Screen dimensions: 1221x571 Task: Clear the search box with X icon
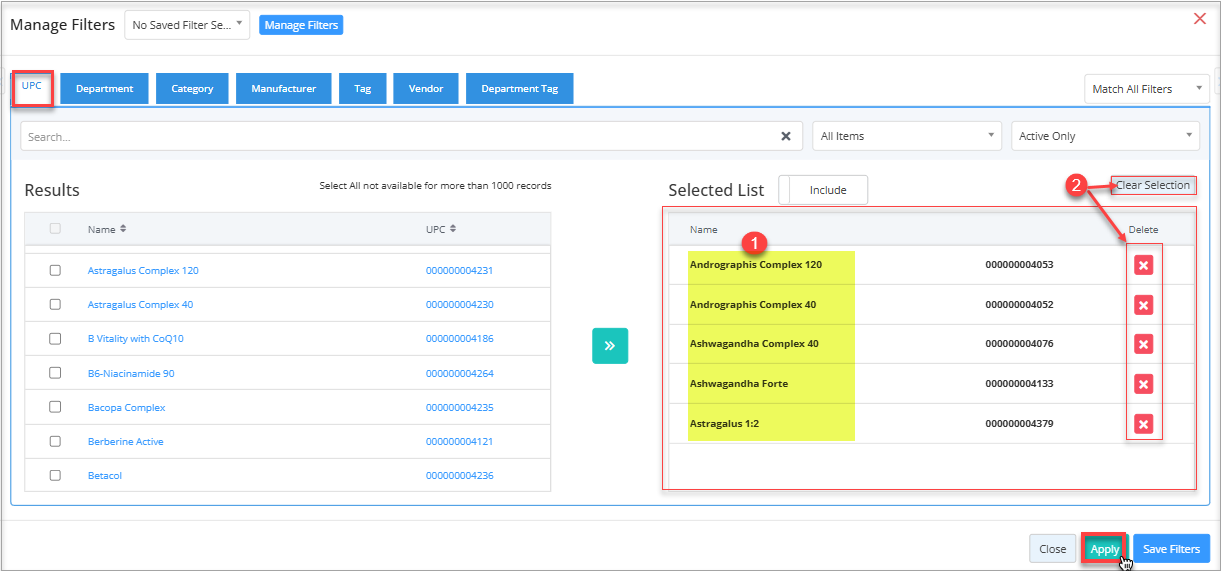coord(785,136)
